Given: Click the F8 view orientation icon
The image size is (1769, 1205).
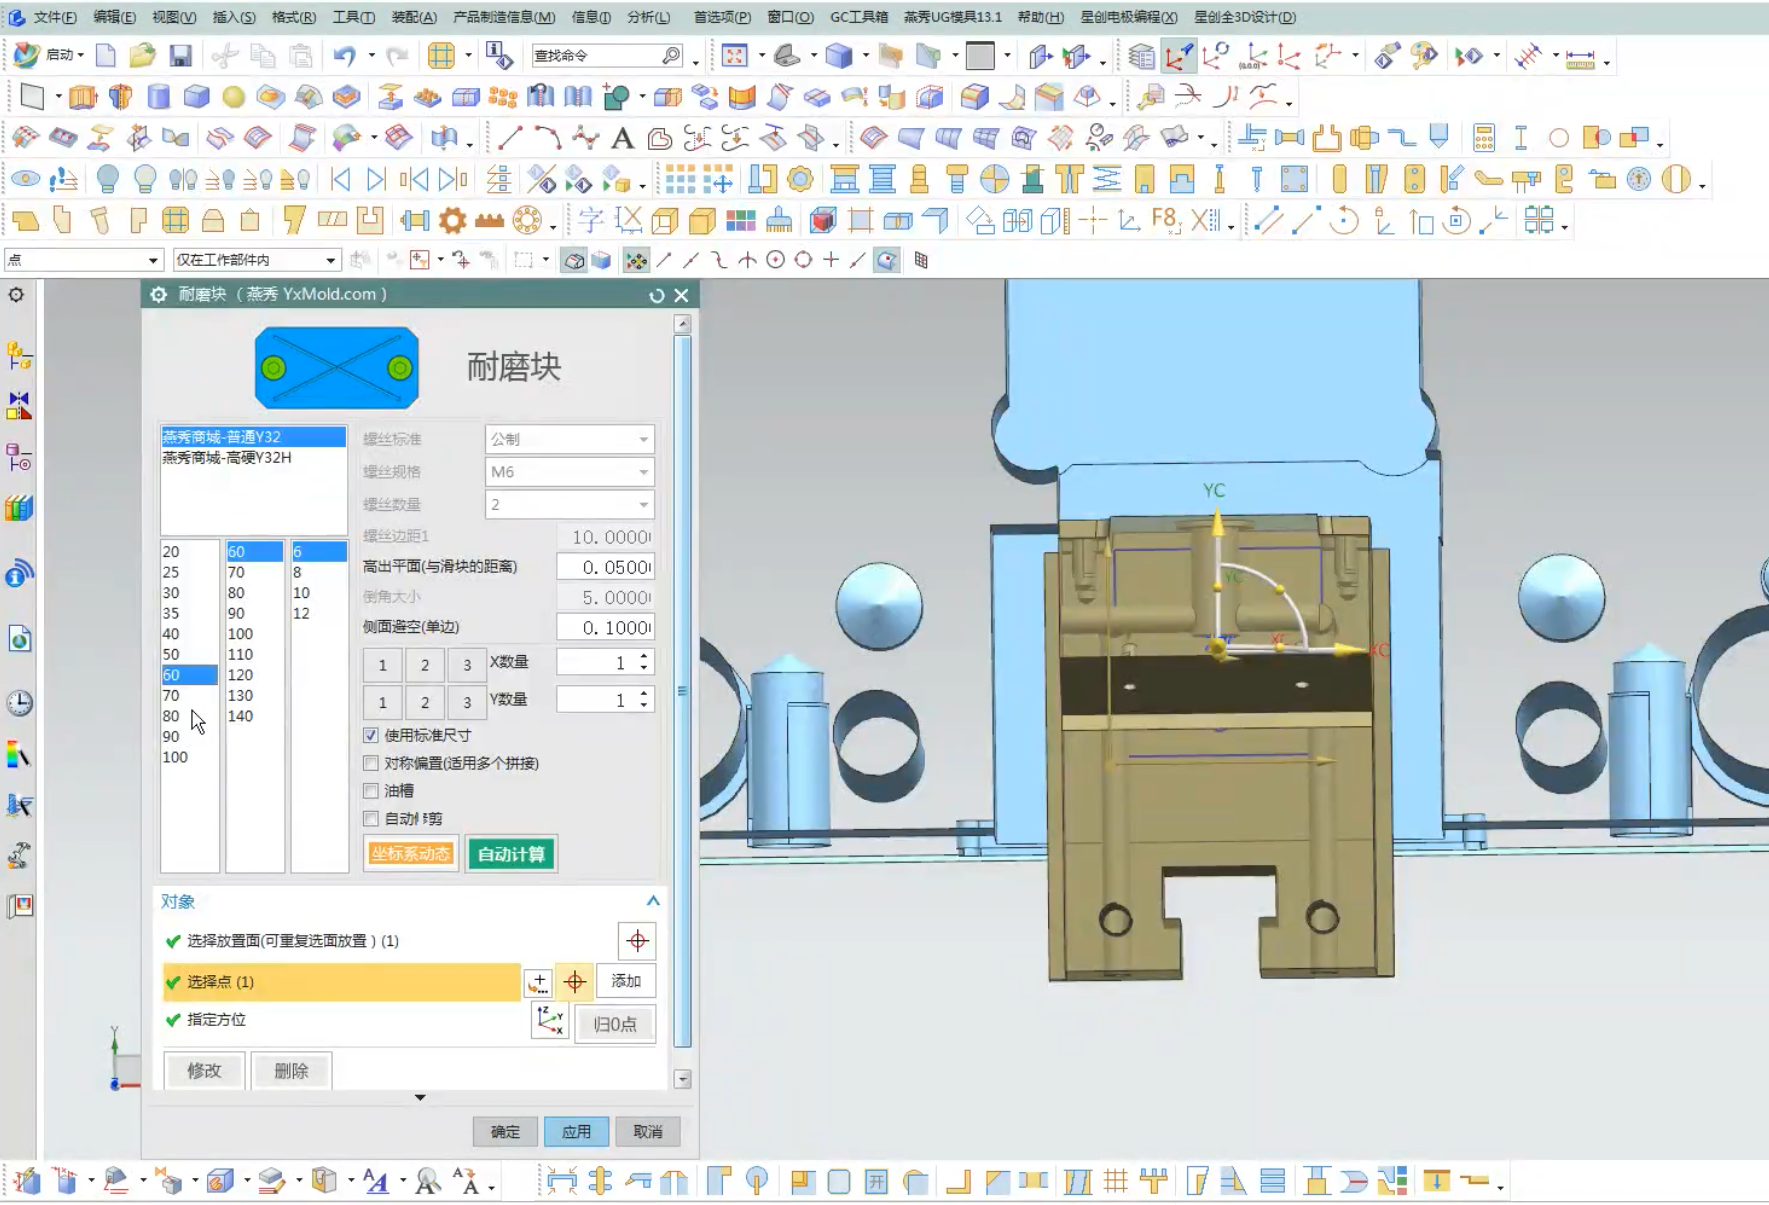Looking at the screenshot, I should 1165,220.
